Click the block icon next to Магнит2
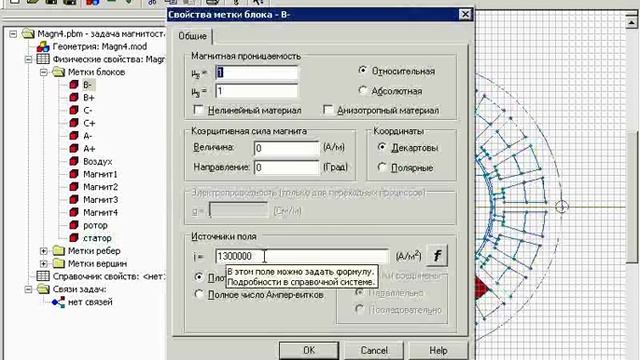This screenshot has width=640, height=360. pyautogui.click(x=74, y=187)
